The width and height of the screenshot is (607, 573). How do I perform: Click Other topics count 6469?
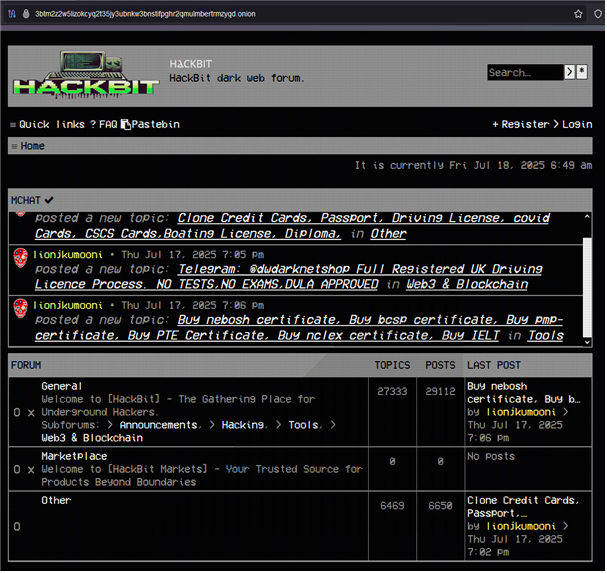point(393,506)
